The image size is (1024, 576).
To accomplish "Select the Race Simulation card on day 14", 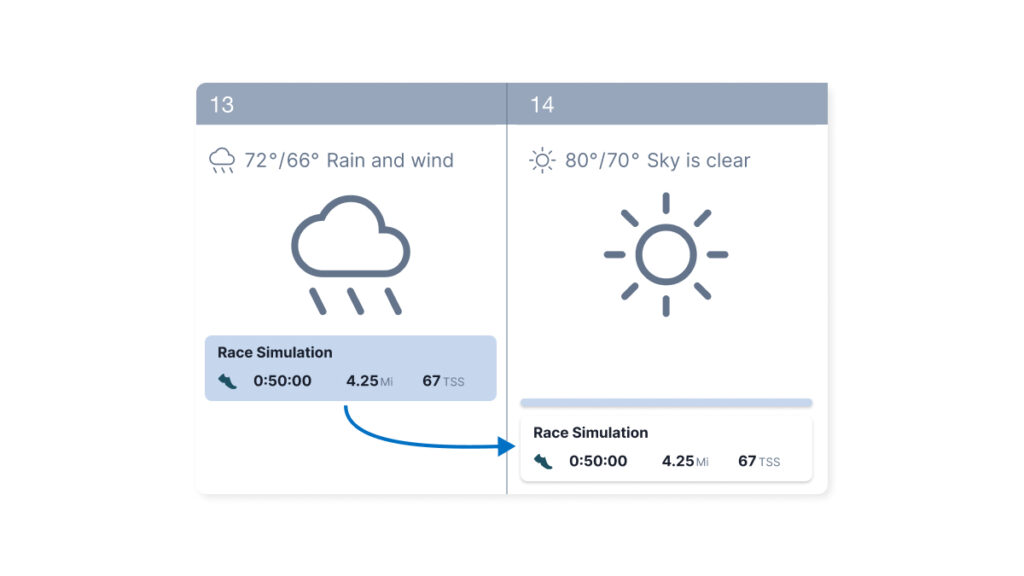I will click(x=667, y=447).
